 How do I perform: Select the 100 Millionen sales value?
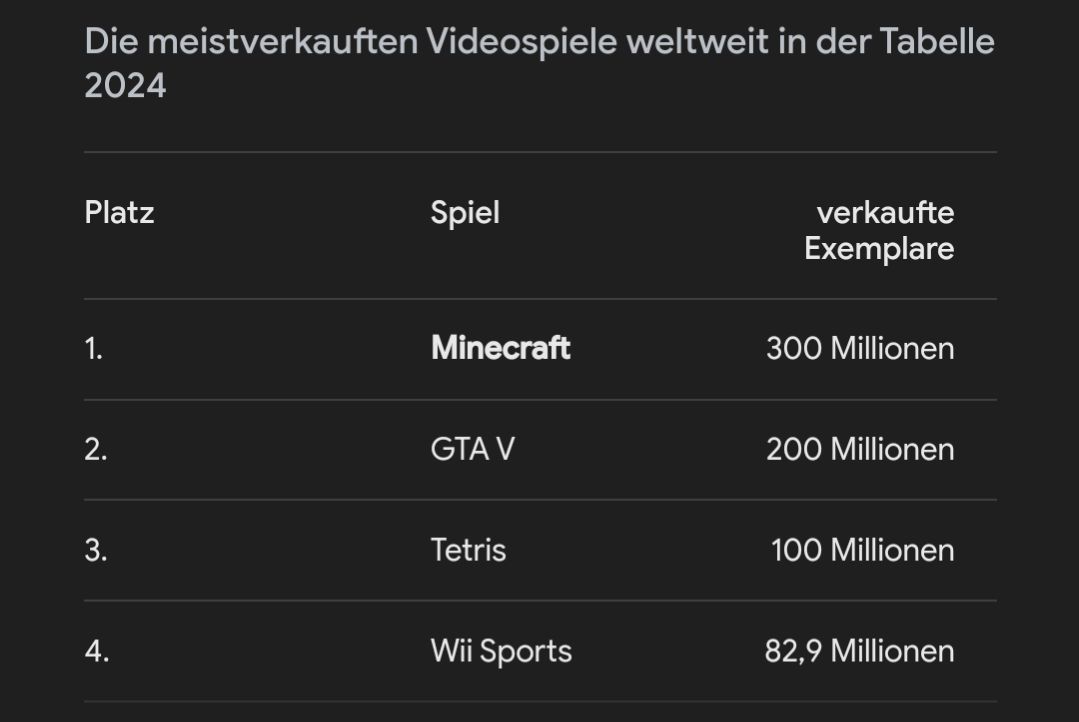tap(862, 550)
